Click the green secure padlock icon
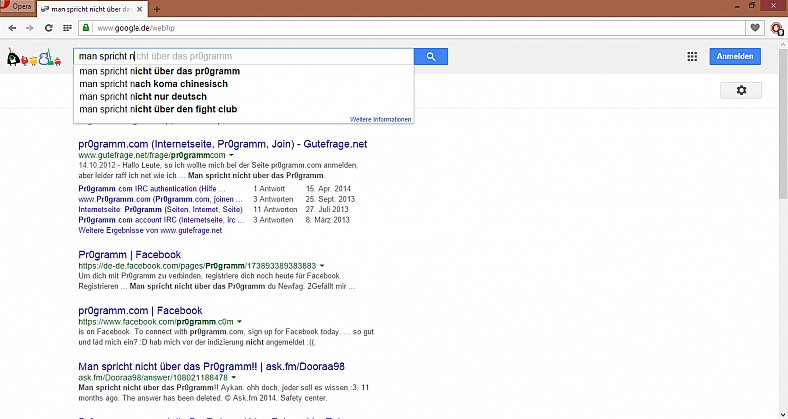This screenshot has height=419, width=788. pyautogui.click(x=86, y=28)
